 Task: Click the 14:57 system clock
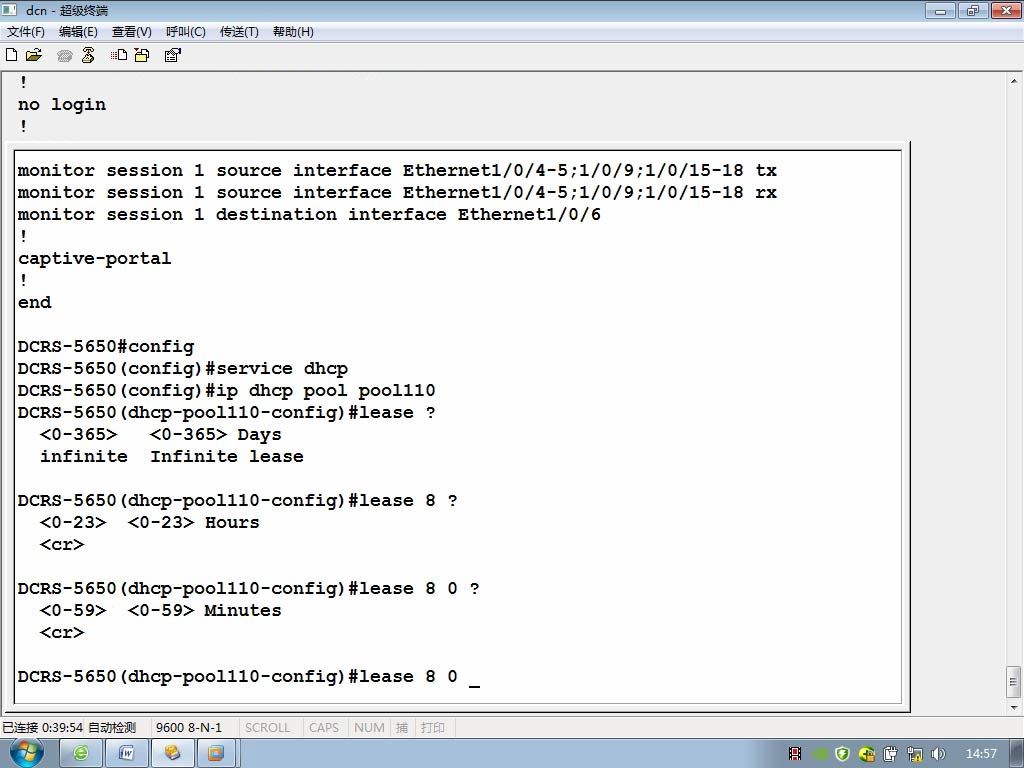981,754
